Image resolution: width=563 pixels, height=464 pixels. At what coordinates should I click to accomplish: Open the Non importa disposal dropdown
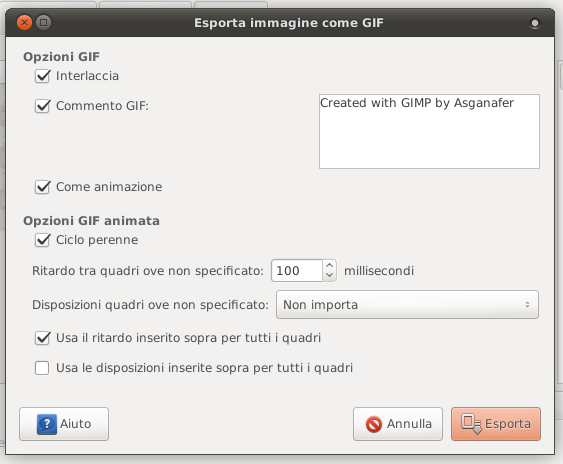coord(407,305)
